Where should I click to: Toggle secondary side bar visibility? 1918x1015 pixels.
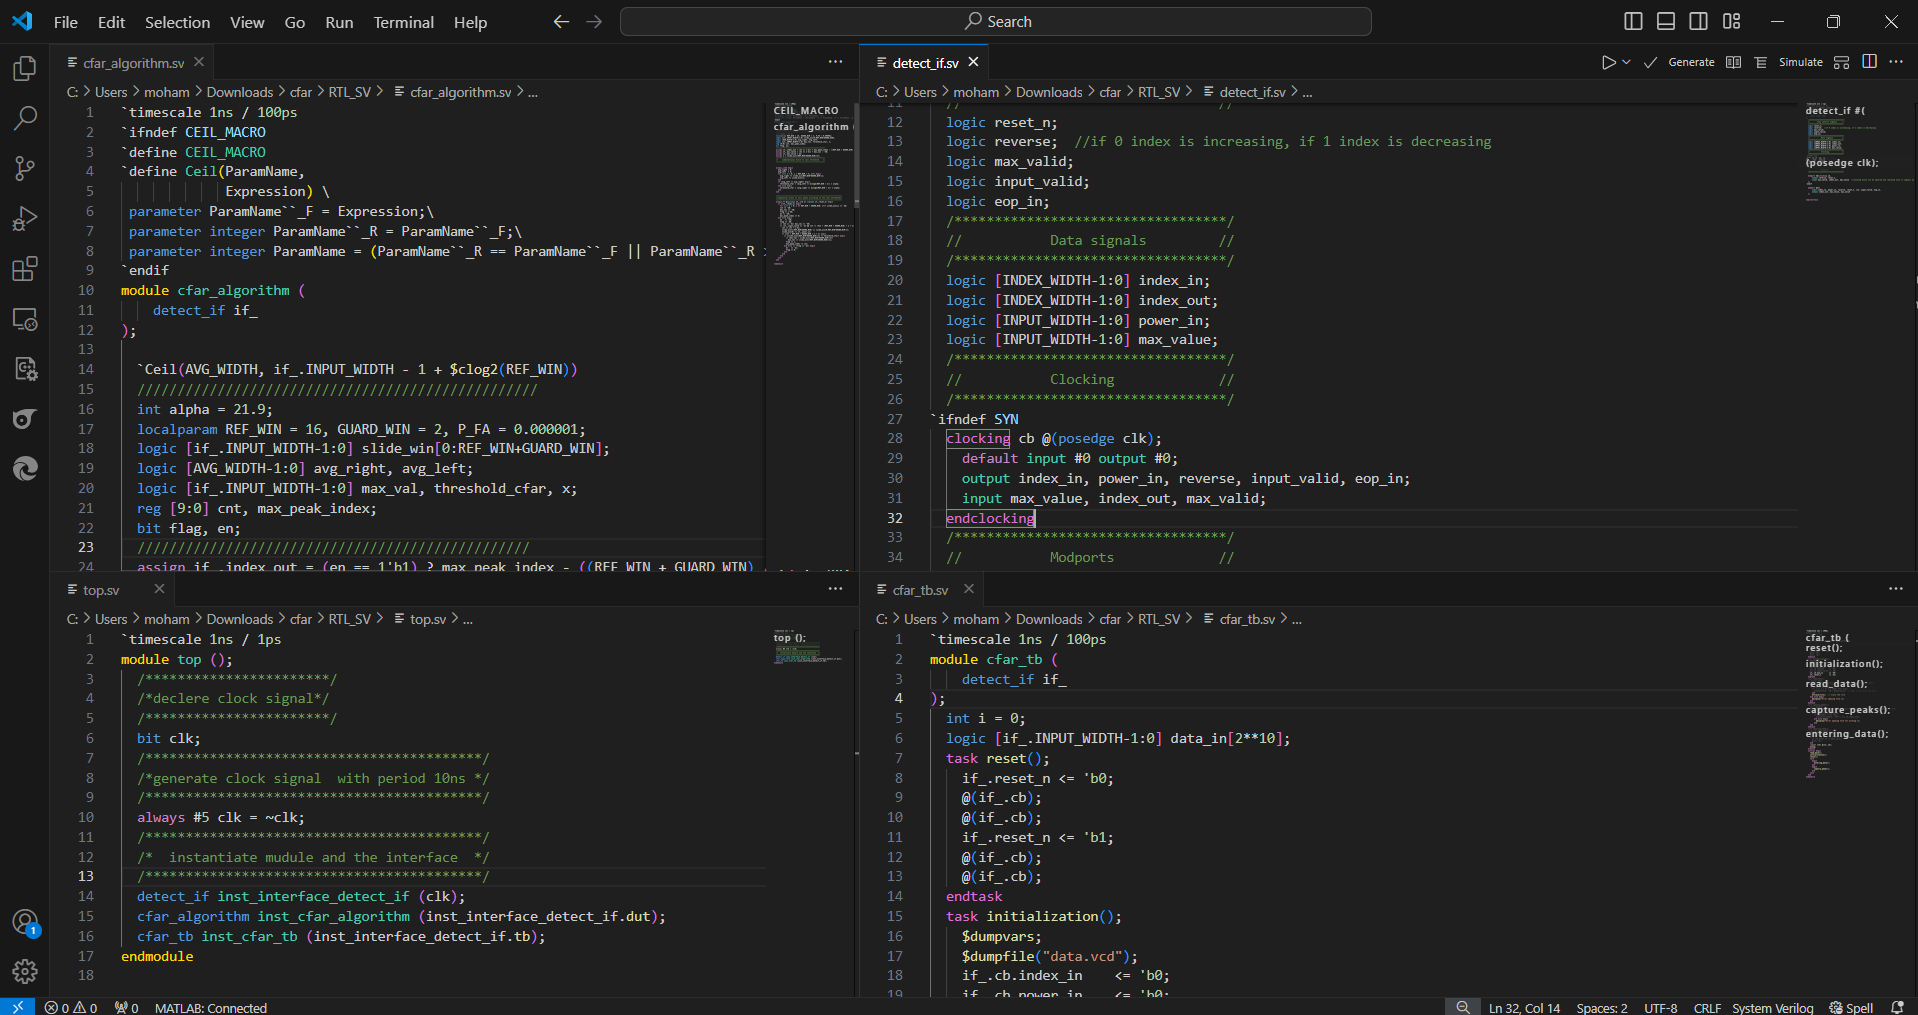click(1699, 21)
